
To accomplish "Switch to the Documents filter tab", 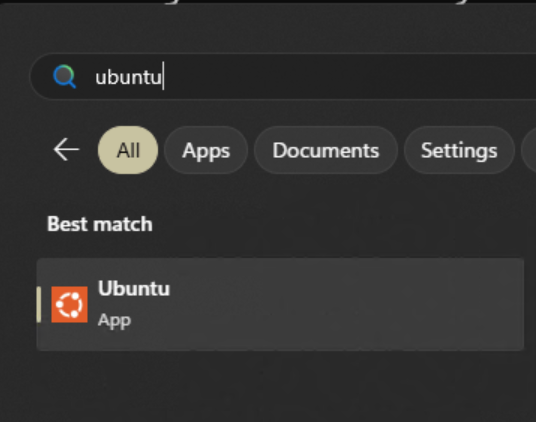I will pyautogui.click(x=326, y=150).
